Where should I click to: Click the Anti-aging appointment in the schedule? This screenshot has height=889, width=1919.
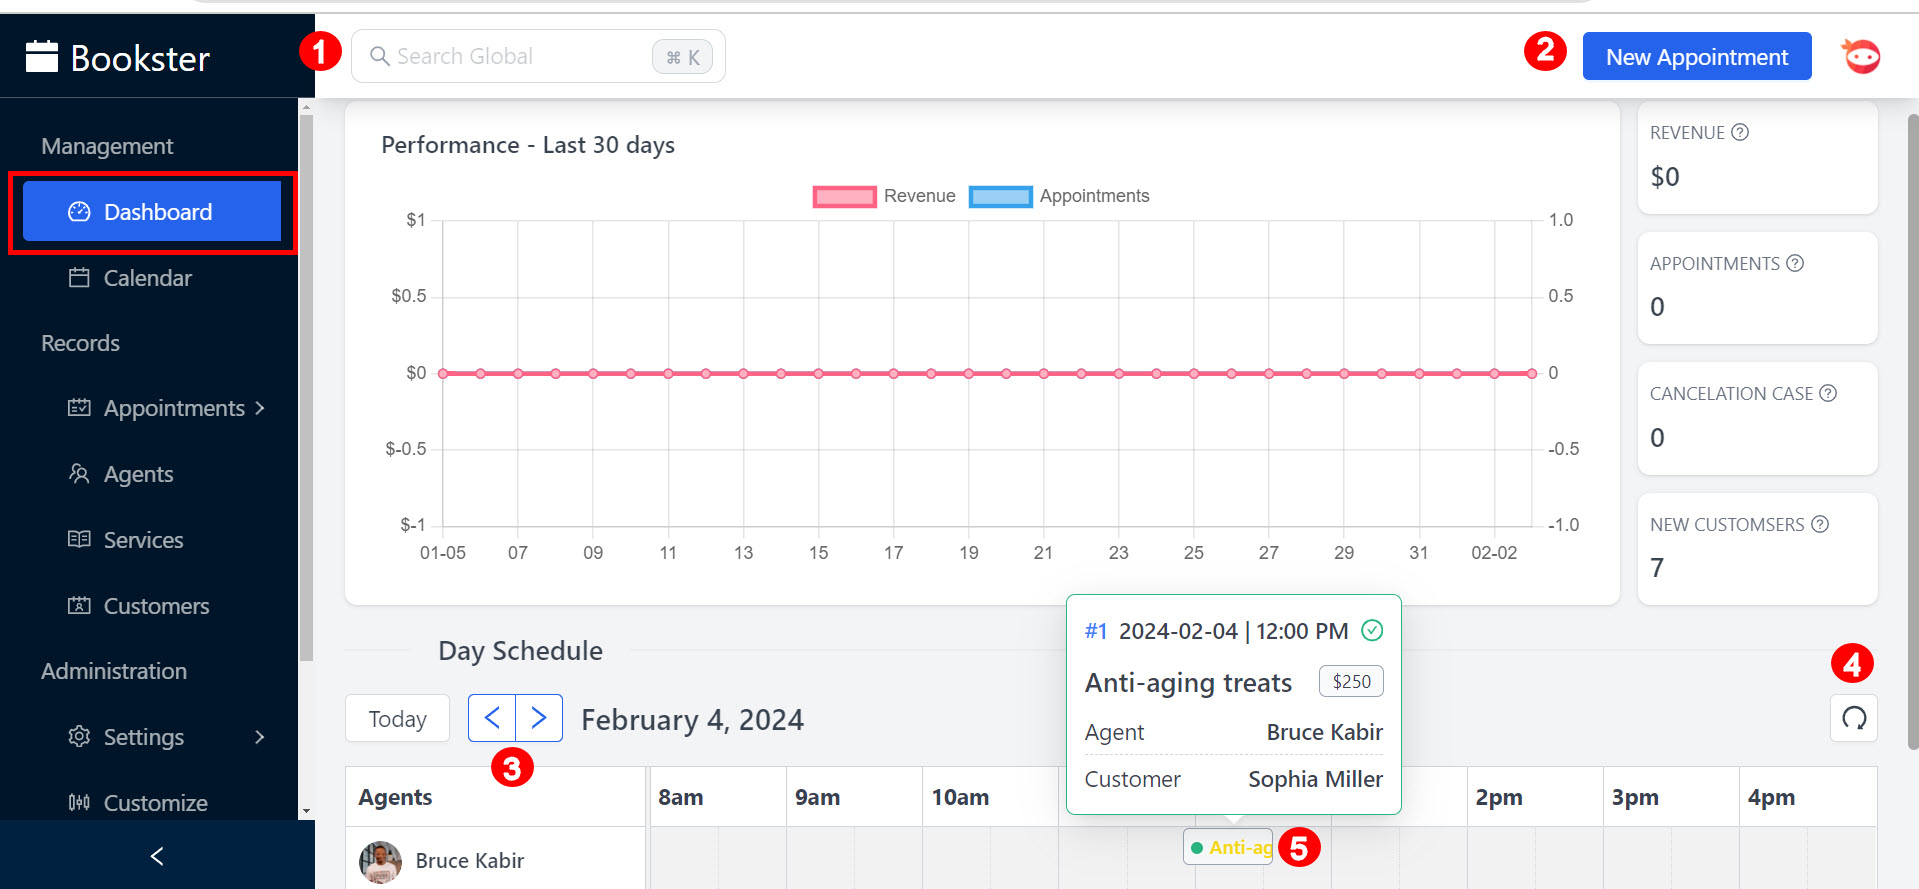click(x=1229, y=847)
